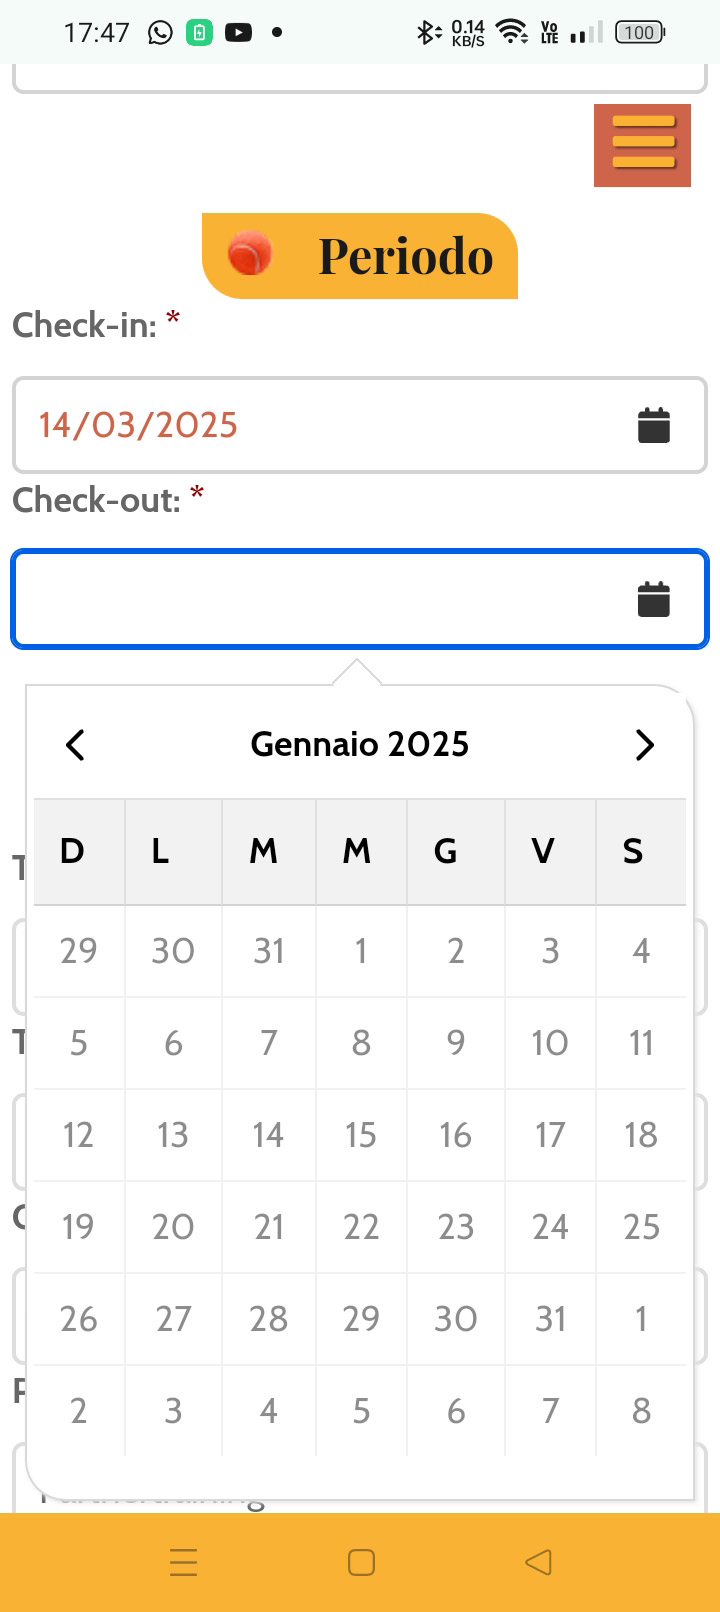Click the Check-in calendar icon

(653, 425)
